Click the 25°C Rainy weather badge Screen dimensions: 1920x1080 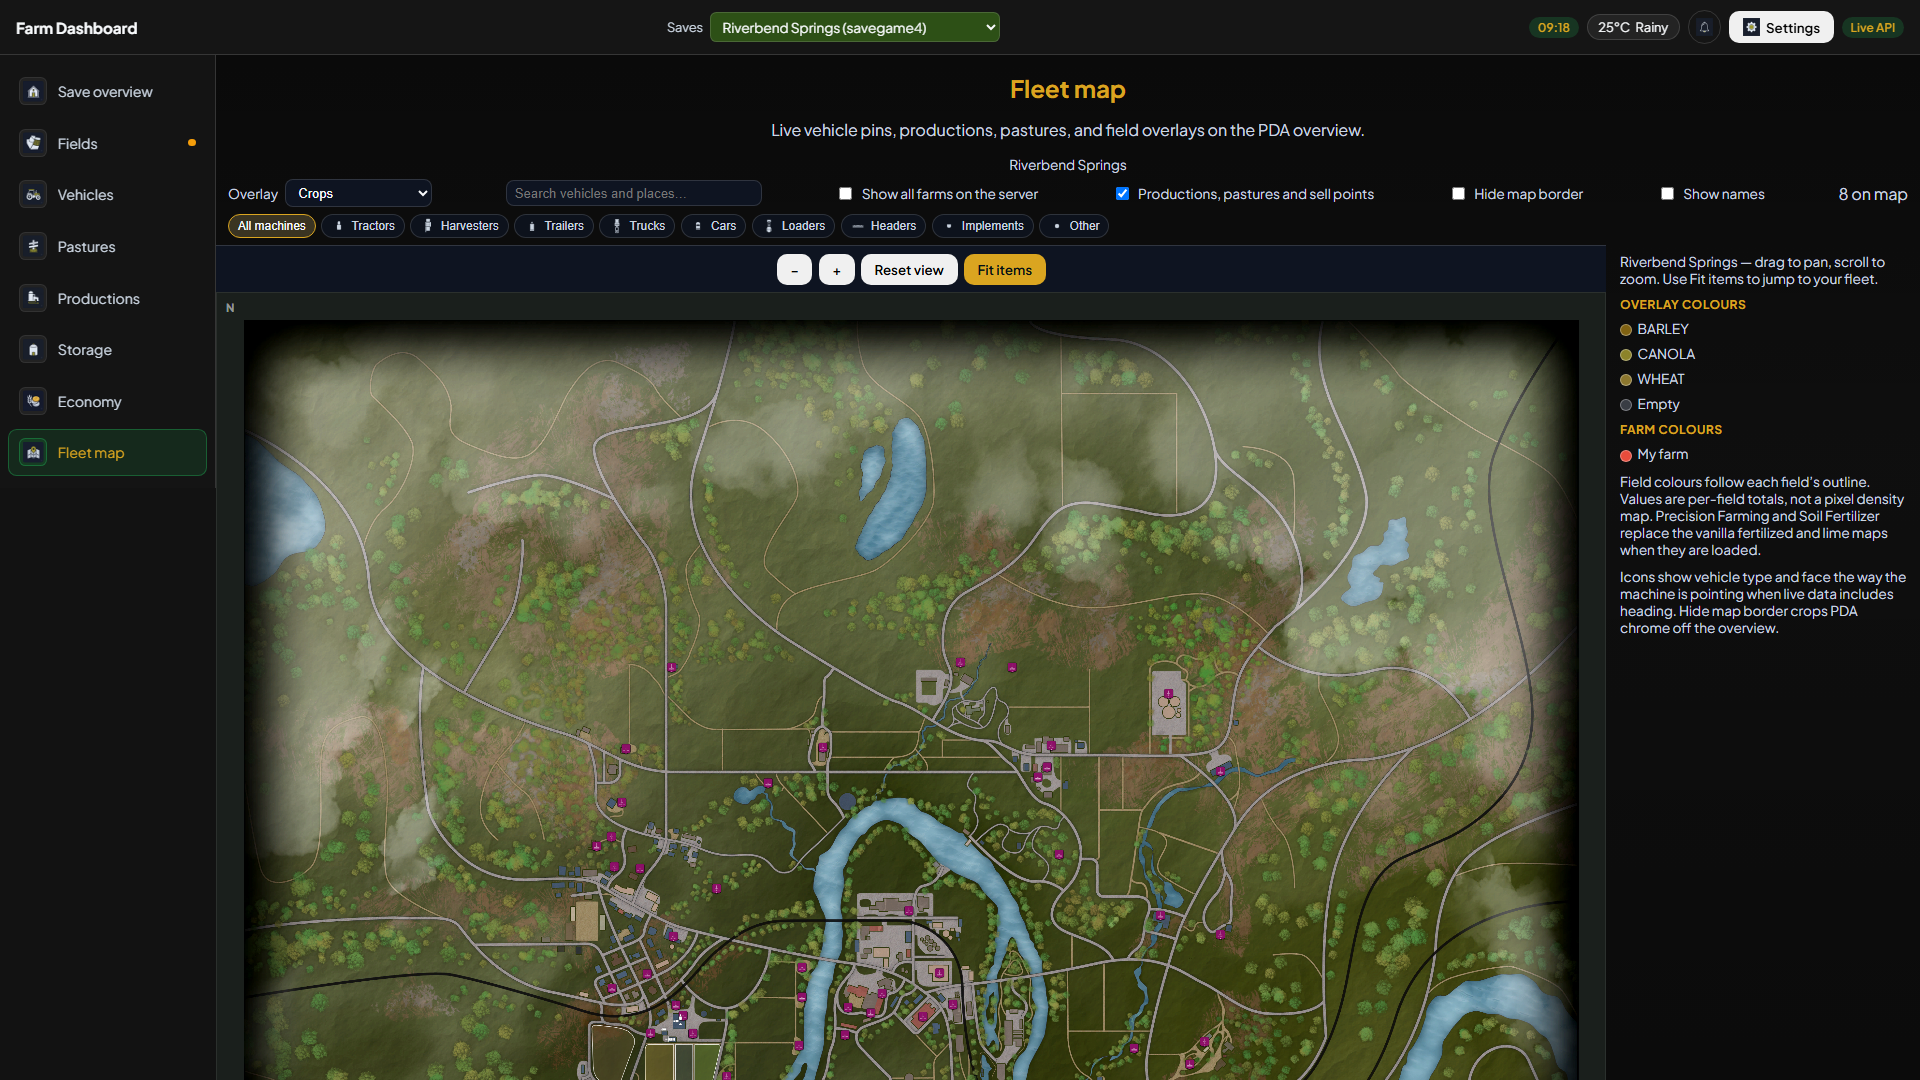tap(1633, 28)
